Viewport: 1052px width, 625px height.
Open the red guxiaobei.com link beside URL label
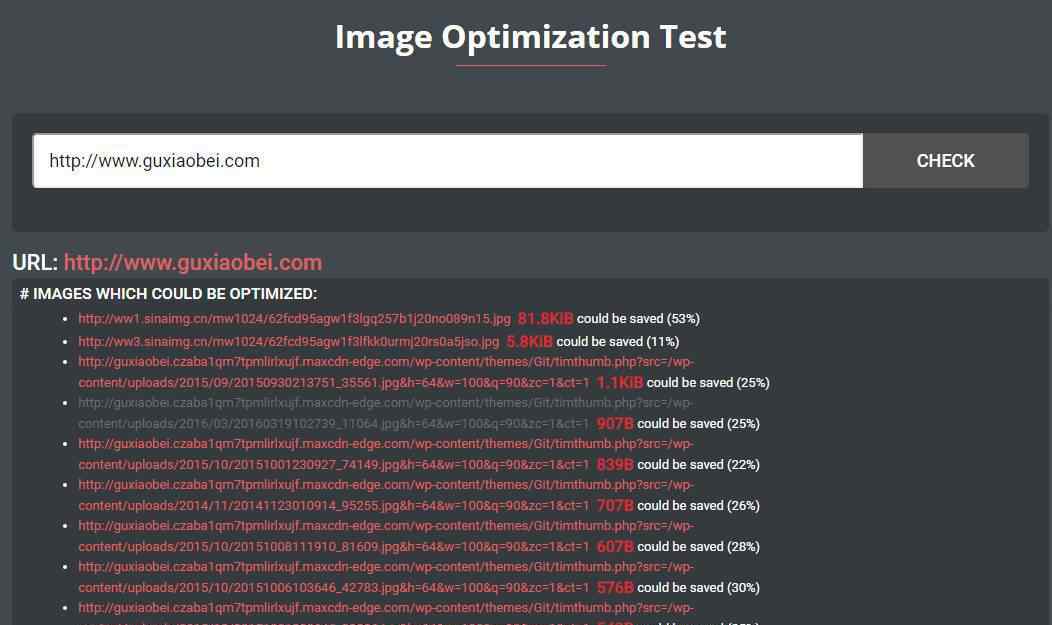pyautogui.click(x=193, y=263)
